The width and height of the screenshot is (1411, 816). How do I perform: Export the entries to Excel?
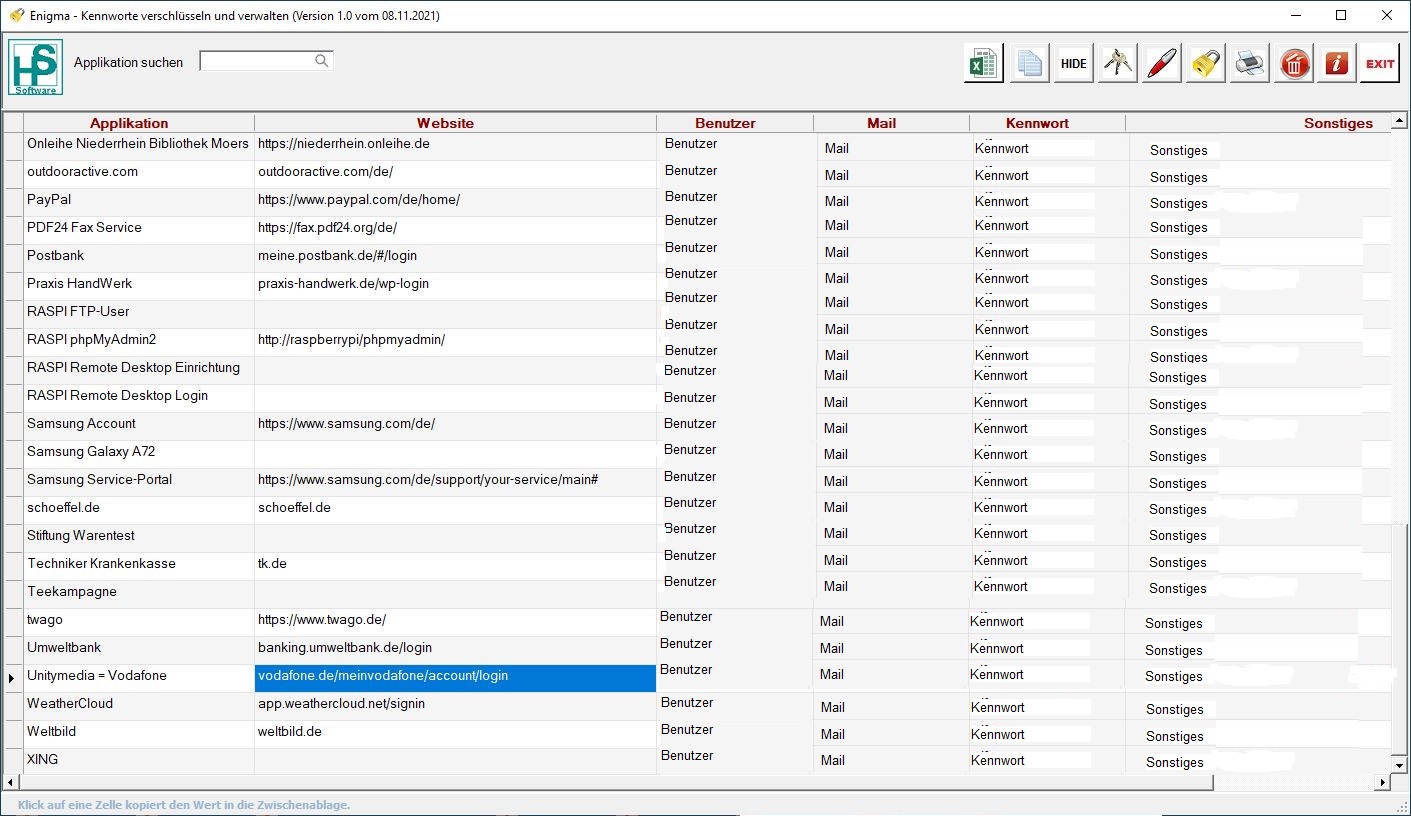click(x=984, y=63)
